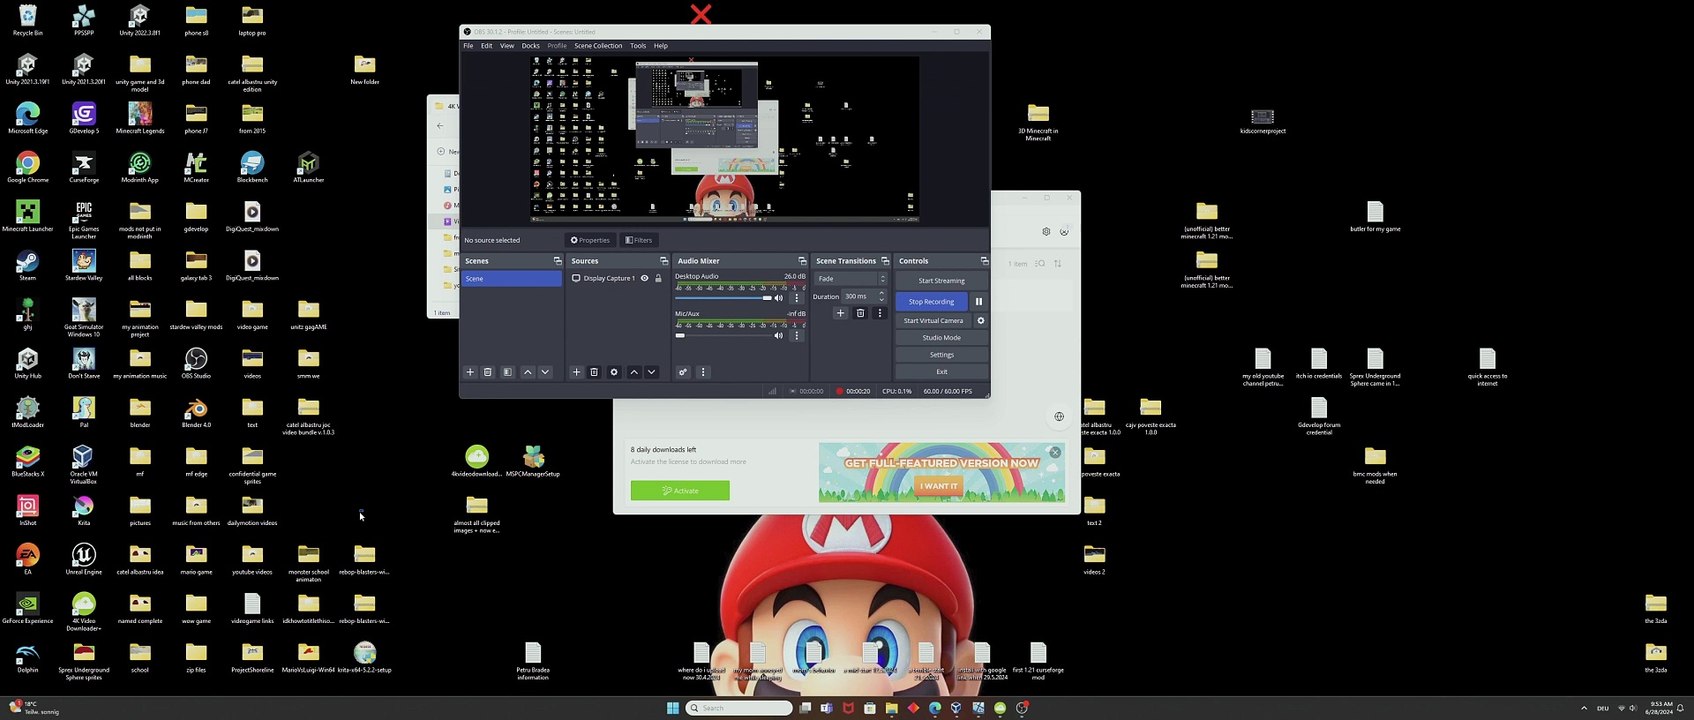Open Audio Mixer bottom options menu
This screenshot has height=720, width=1694.
(703, 372)
